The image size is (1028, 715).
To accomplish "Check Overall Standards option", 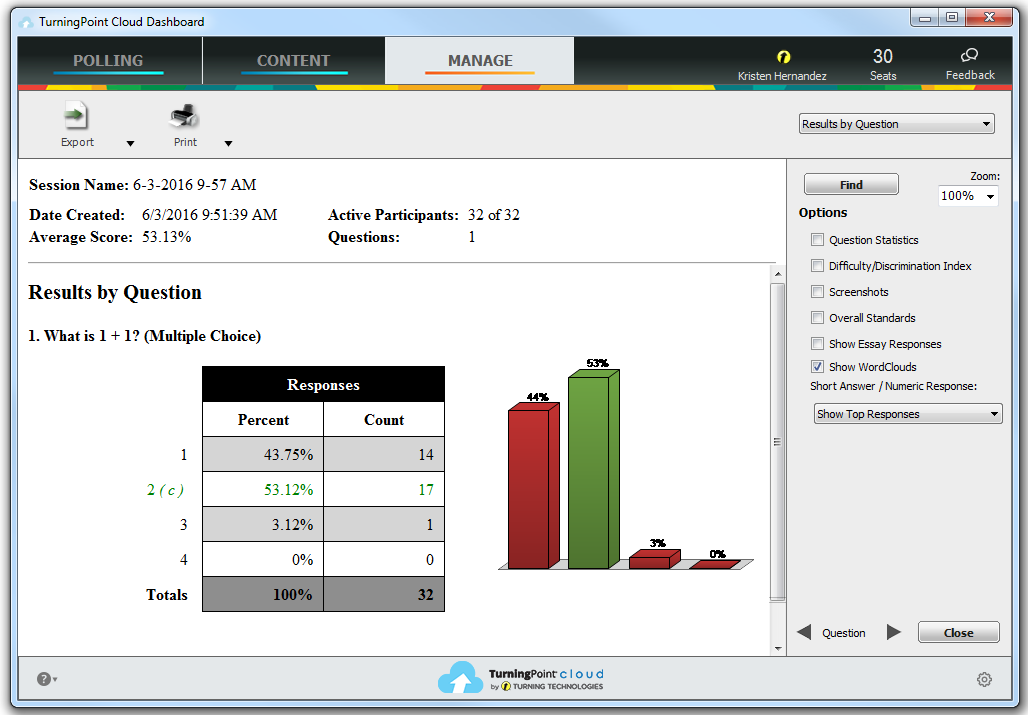I will click(817, 318).
